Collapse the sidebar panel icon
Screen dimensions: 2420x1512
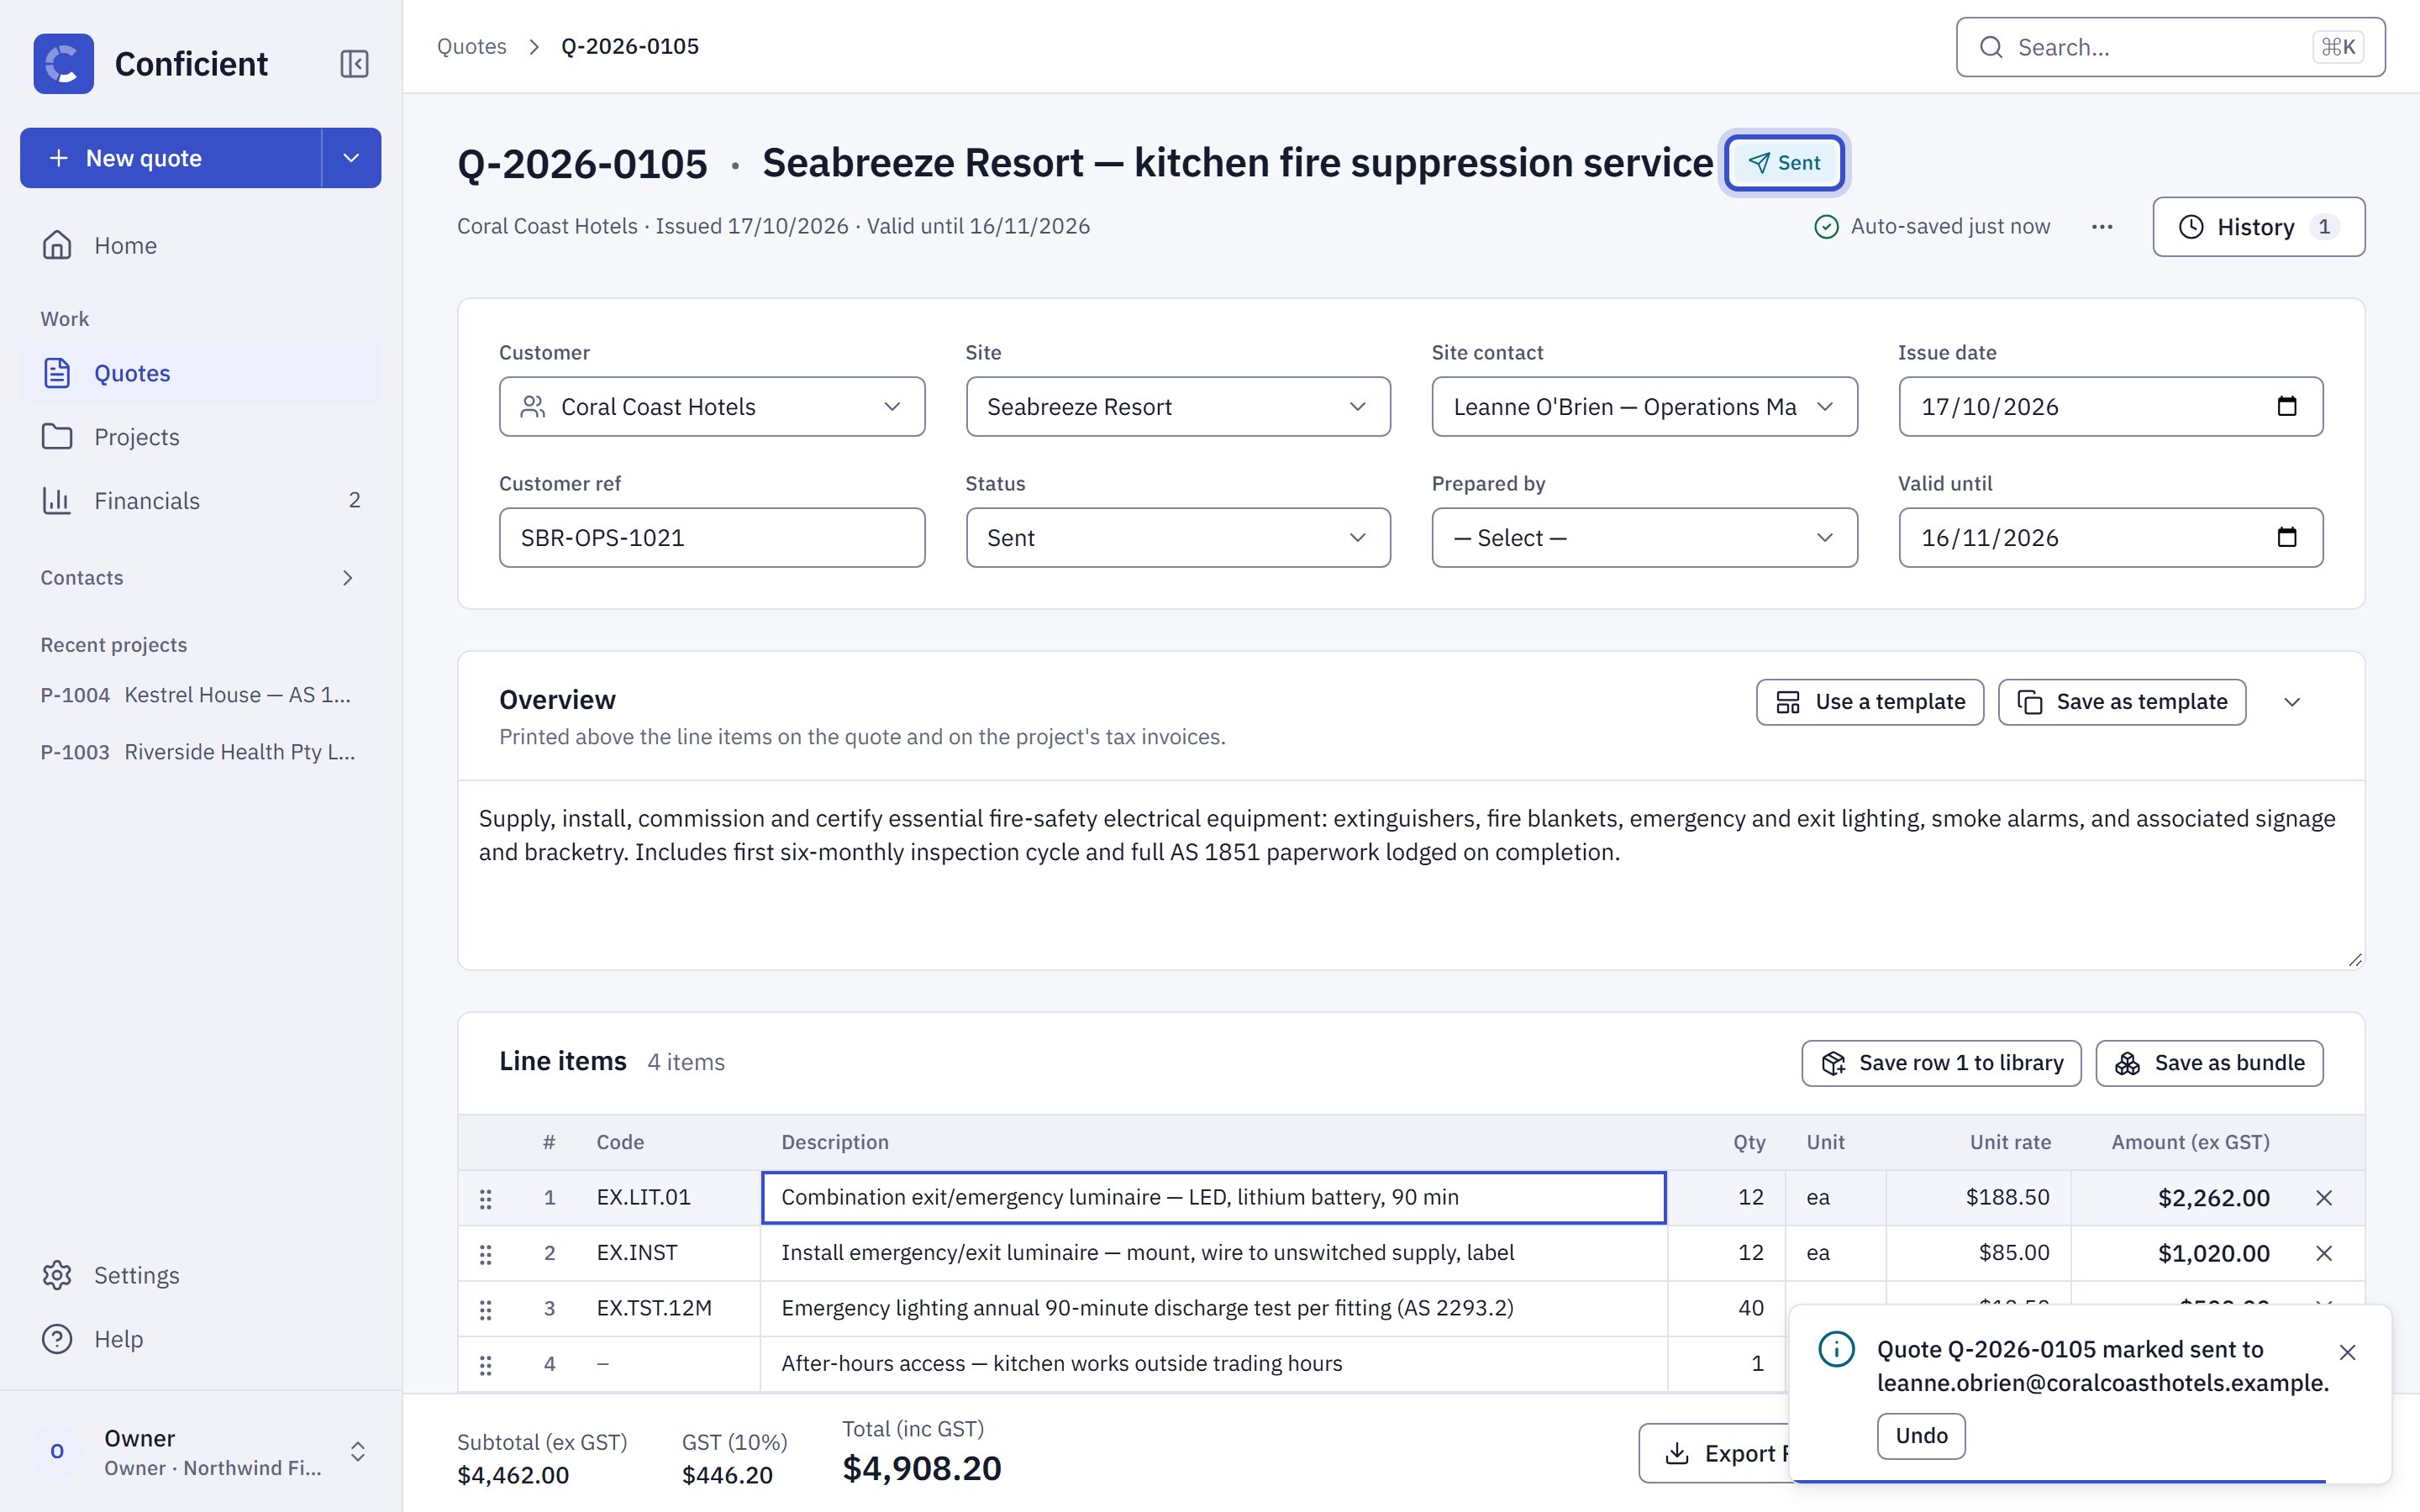coord(354,64)
